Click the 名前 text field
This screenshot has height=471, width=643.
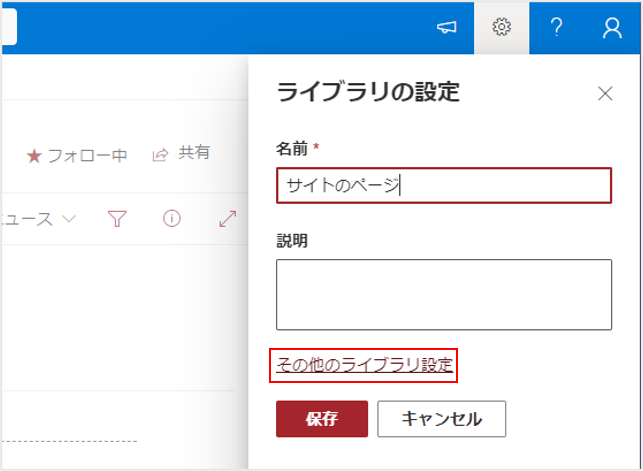tap(443, 185)
